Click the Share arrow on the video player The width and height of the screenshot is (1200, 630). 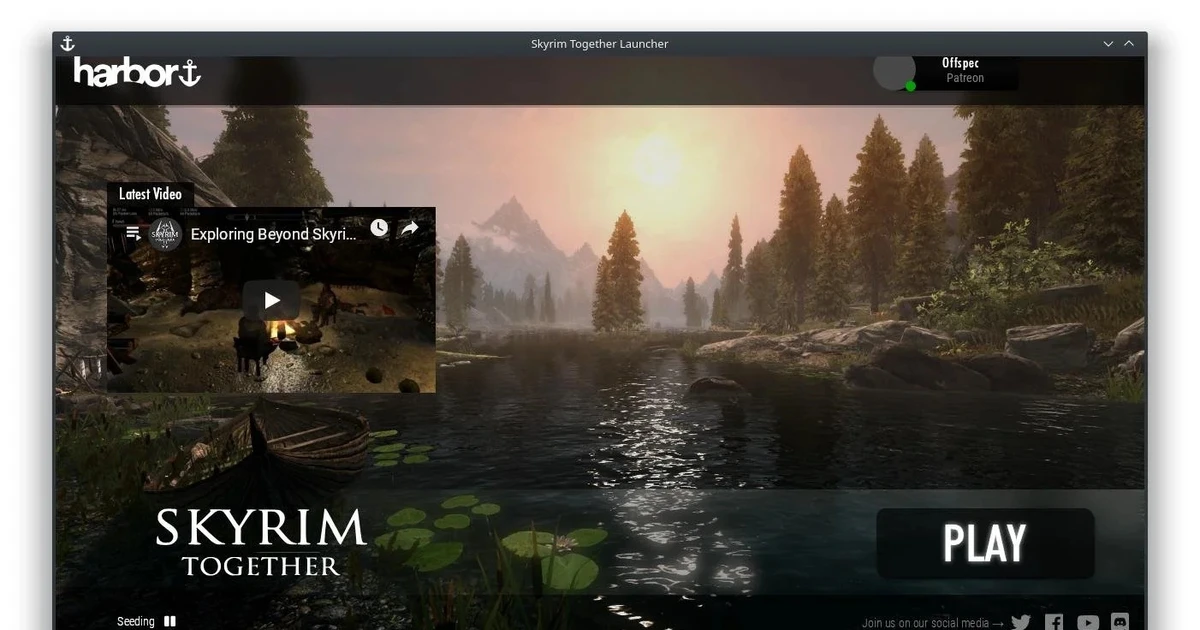pyautogui.click(x=408, y=227)
